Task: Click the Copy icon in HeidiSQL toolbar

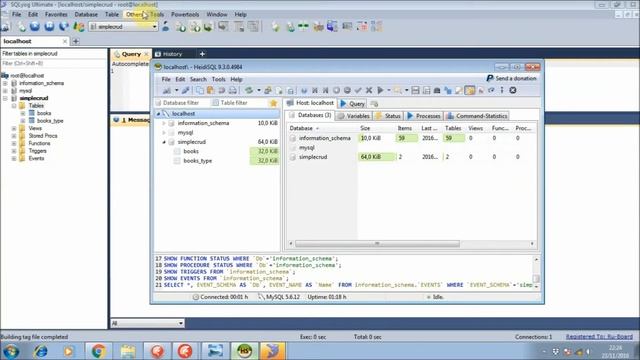Action: (x=200, y=91)
